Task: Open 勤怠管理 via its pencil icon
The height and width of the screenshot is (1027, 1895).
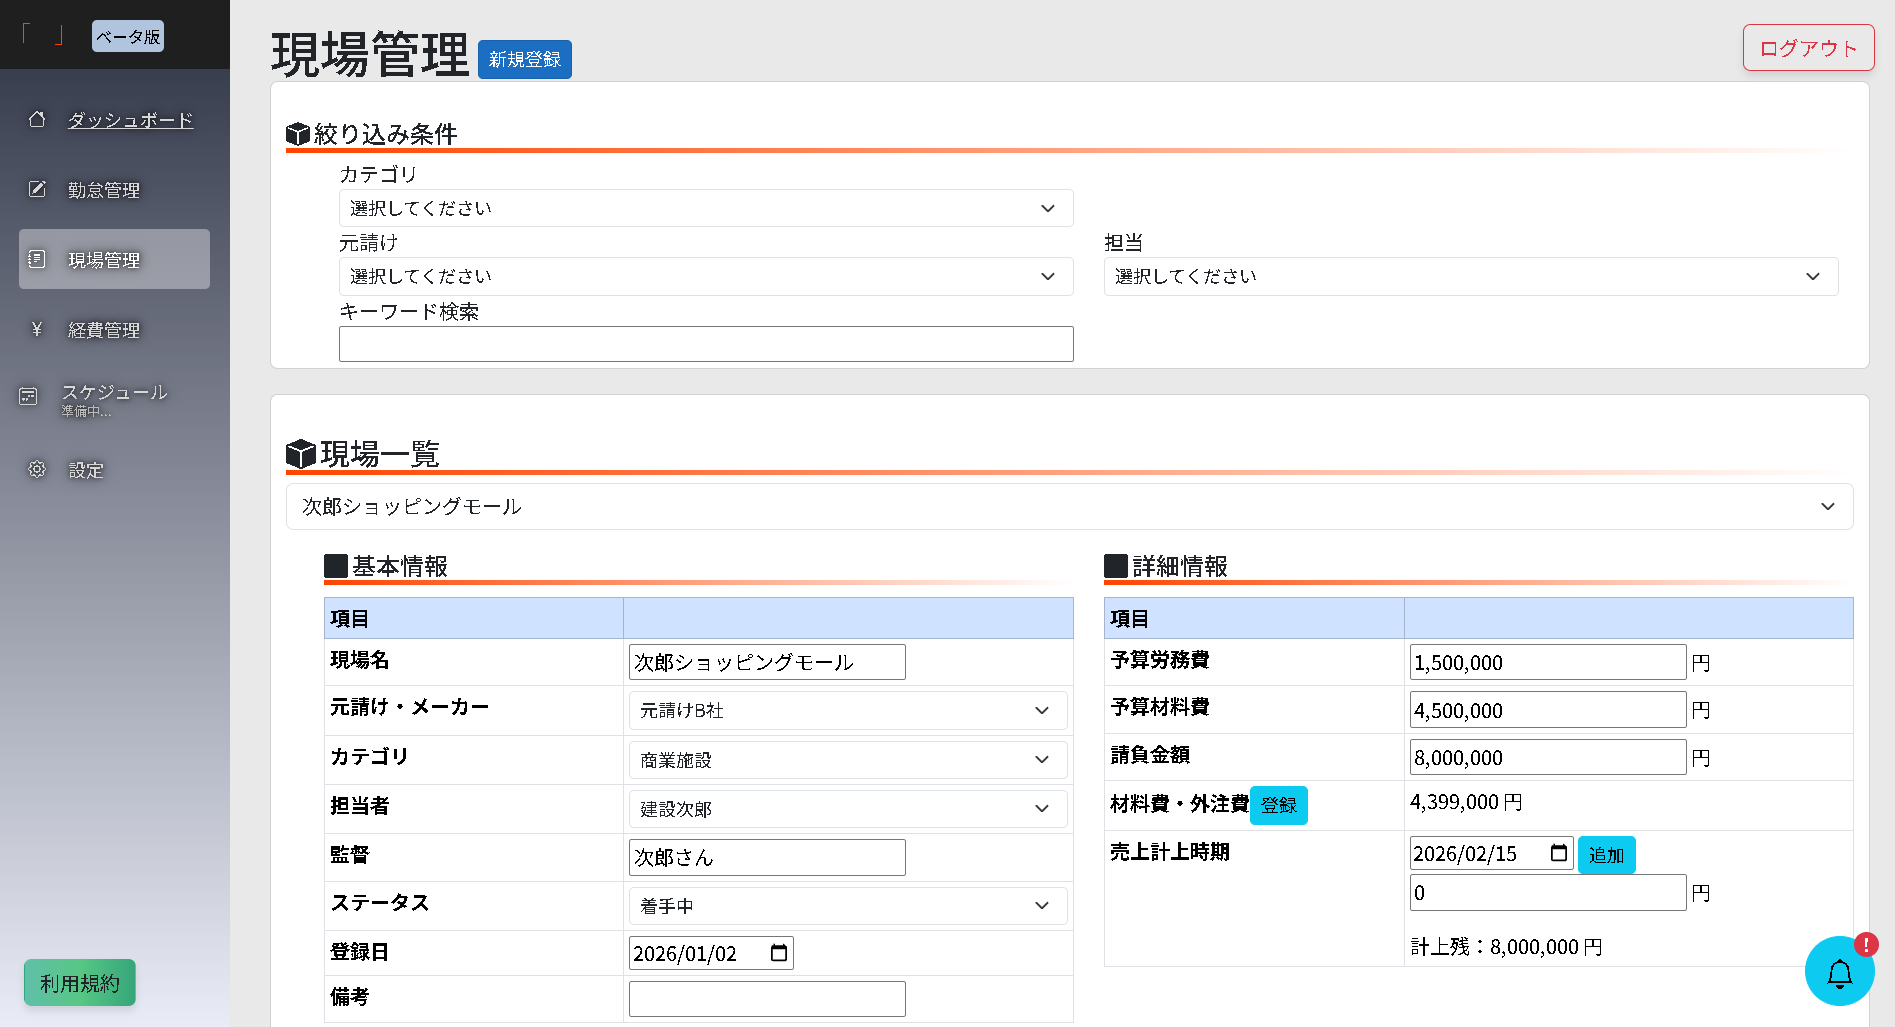Action: click(x=37, y=188)
